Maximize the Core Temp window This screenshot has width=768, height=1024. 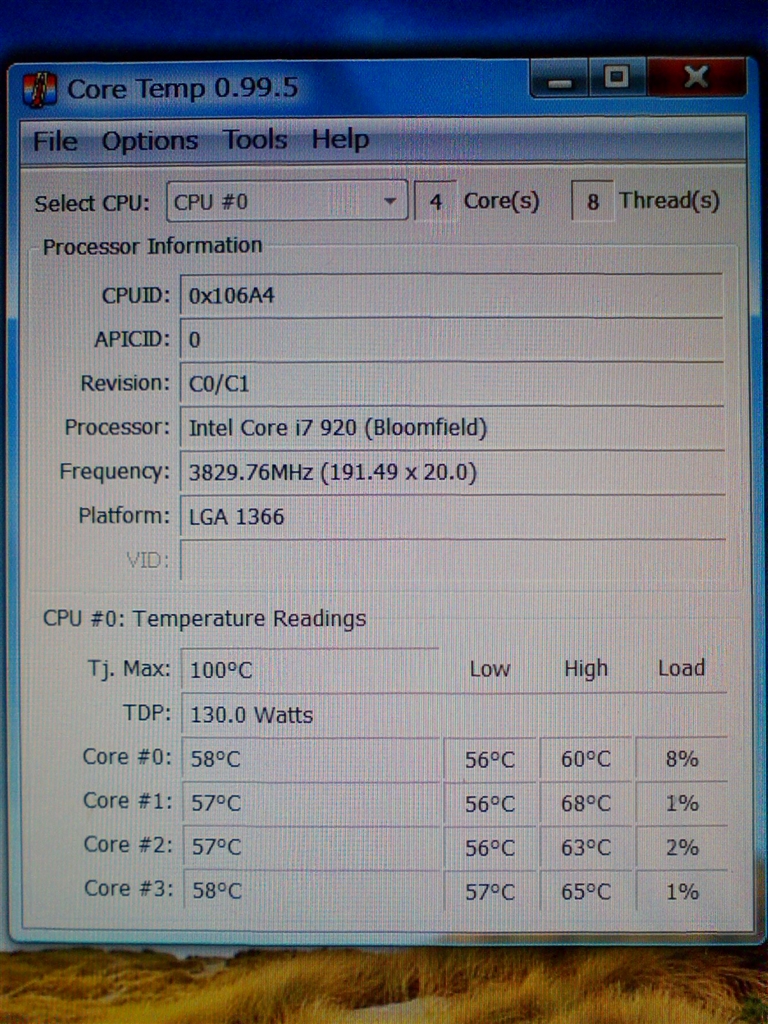tap(617, 78)
